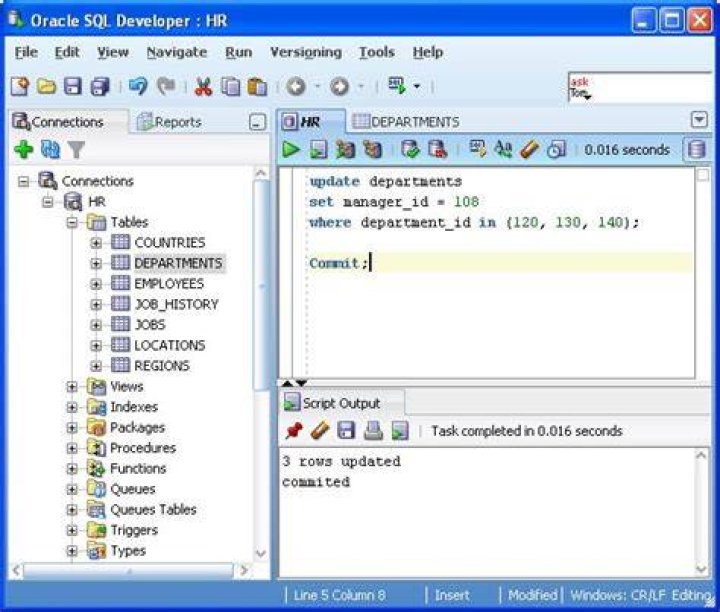
Task: Expand the Indexes folder
Action: [72, 407]
